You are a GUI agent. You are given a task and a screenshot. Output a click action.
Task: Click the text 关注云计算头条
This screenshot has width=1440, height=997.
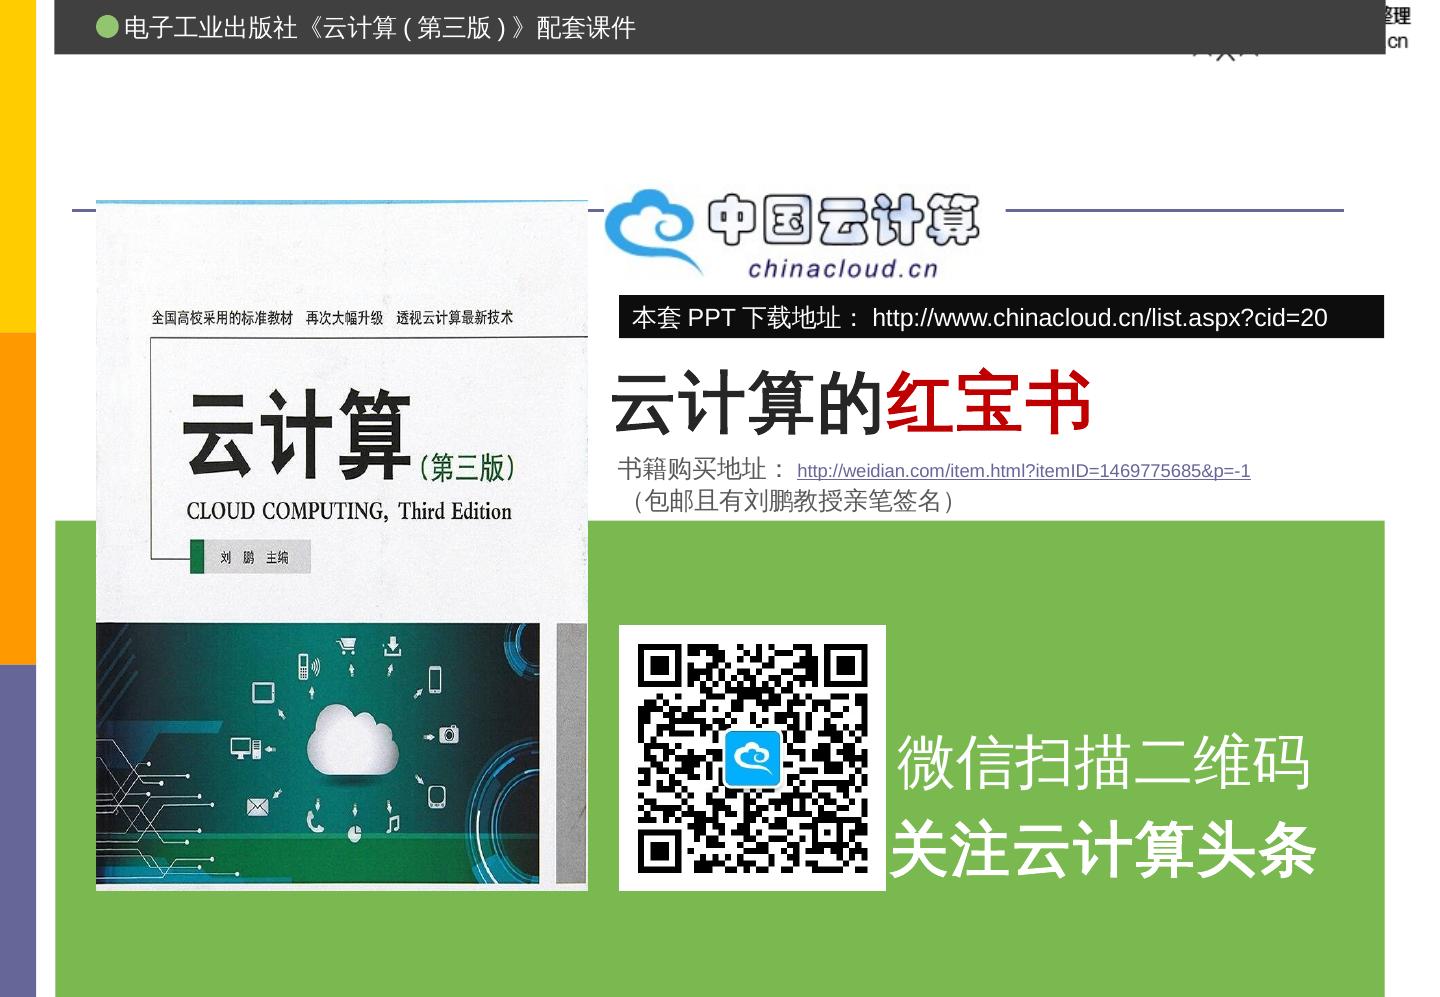click(1103, 850)
